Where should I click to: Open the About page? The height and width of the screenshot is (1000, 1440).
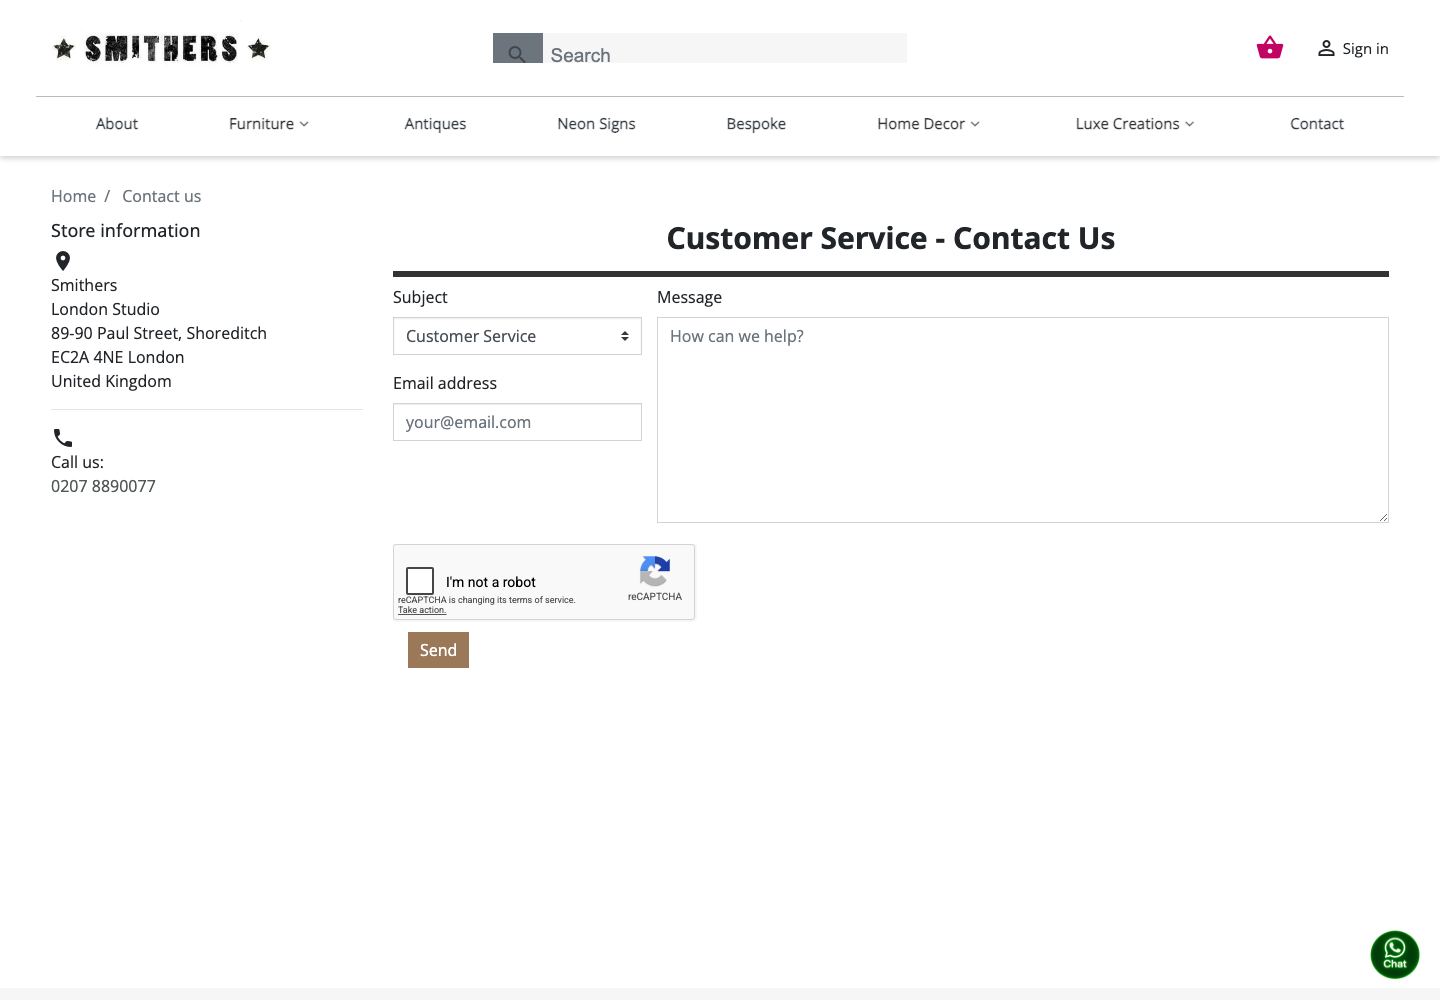click(x=117, y=124)
